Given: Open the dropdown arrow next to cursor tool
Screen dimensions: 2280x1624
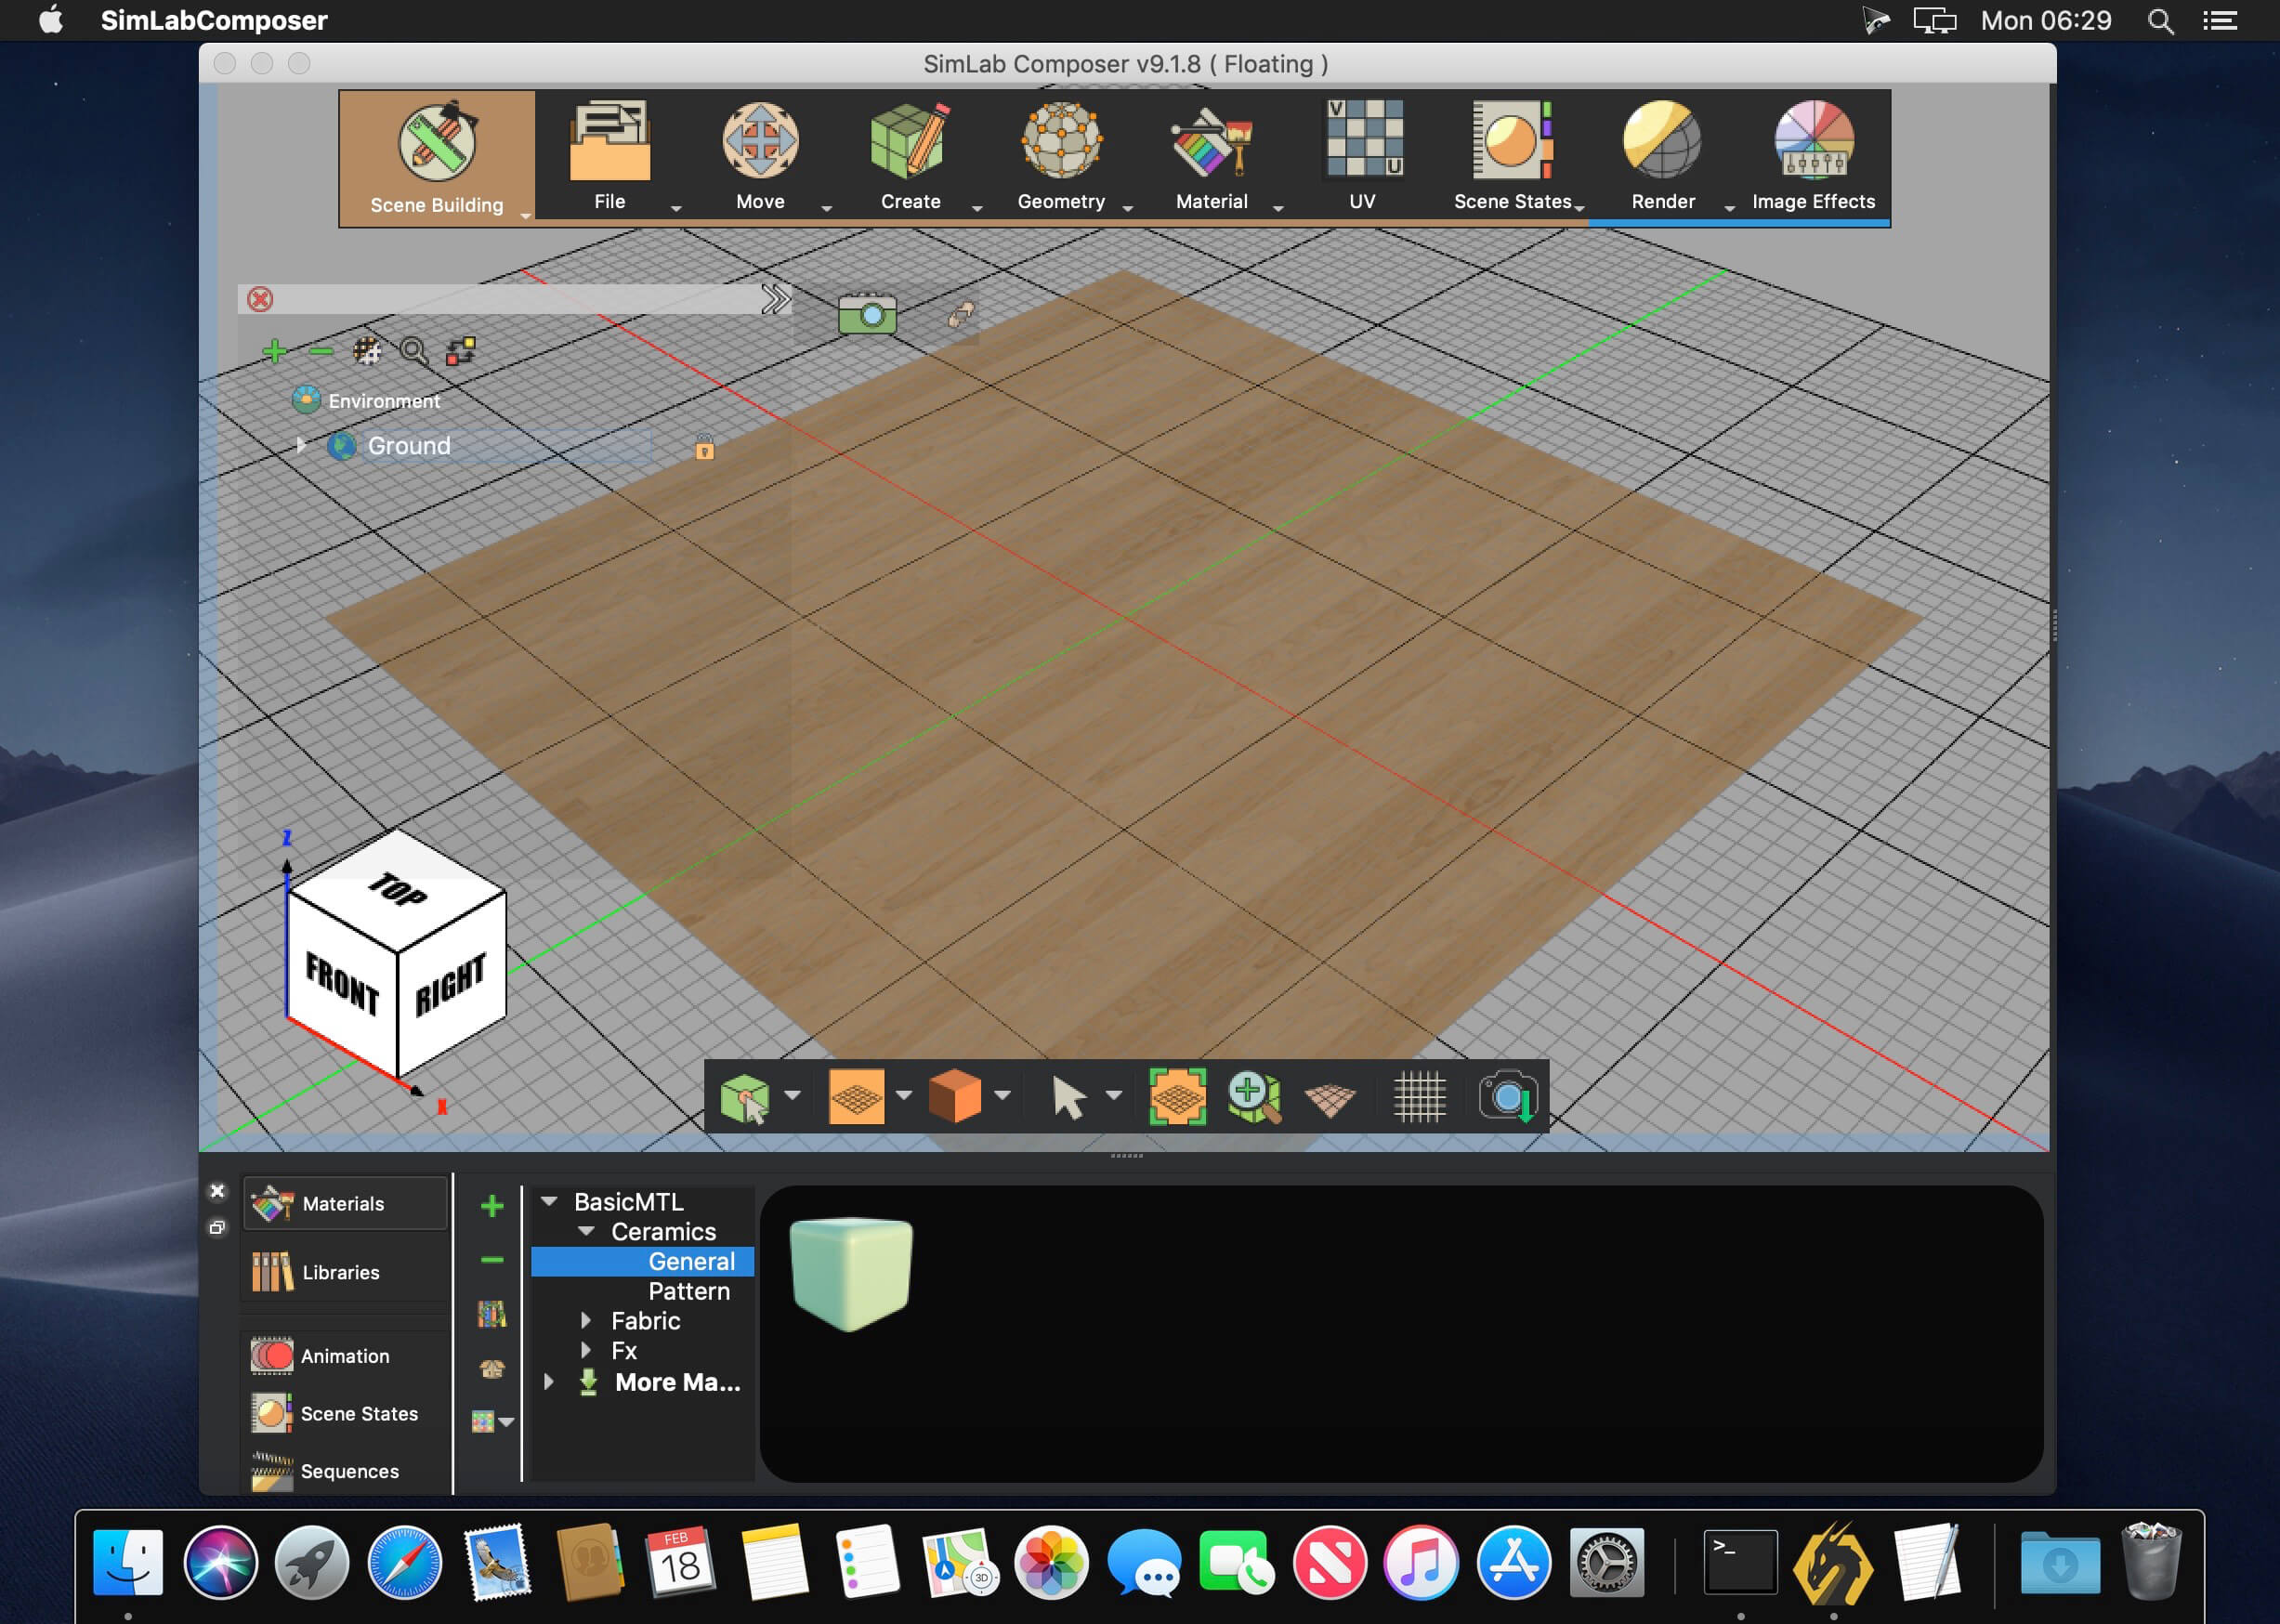Looking at the screenshot, I should [x=1113, y=1095].
